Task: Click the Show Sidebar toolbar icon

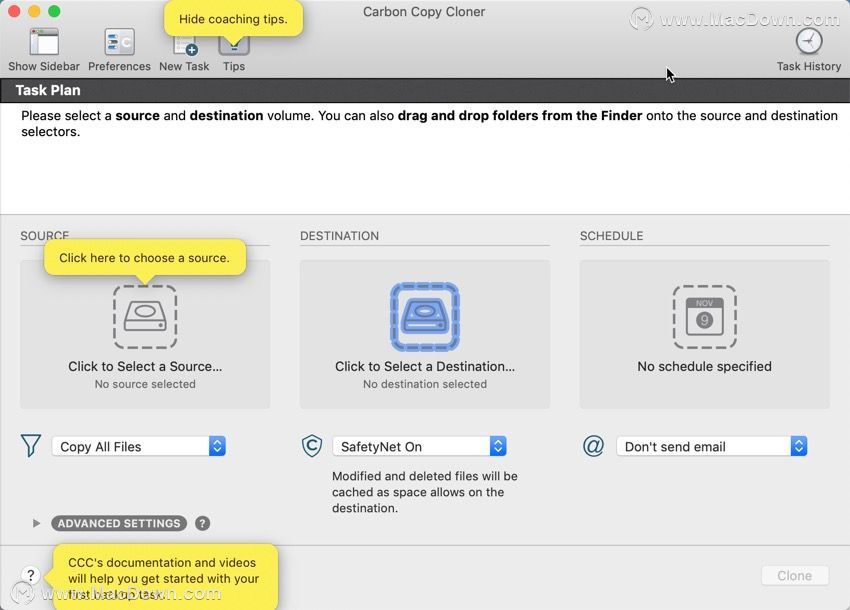Action: click(x=44, y=42)
